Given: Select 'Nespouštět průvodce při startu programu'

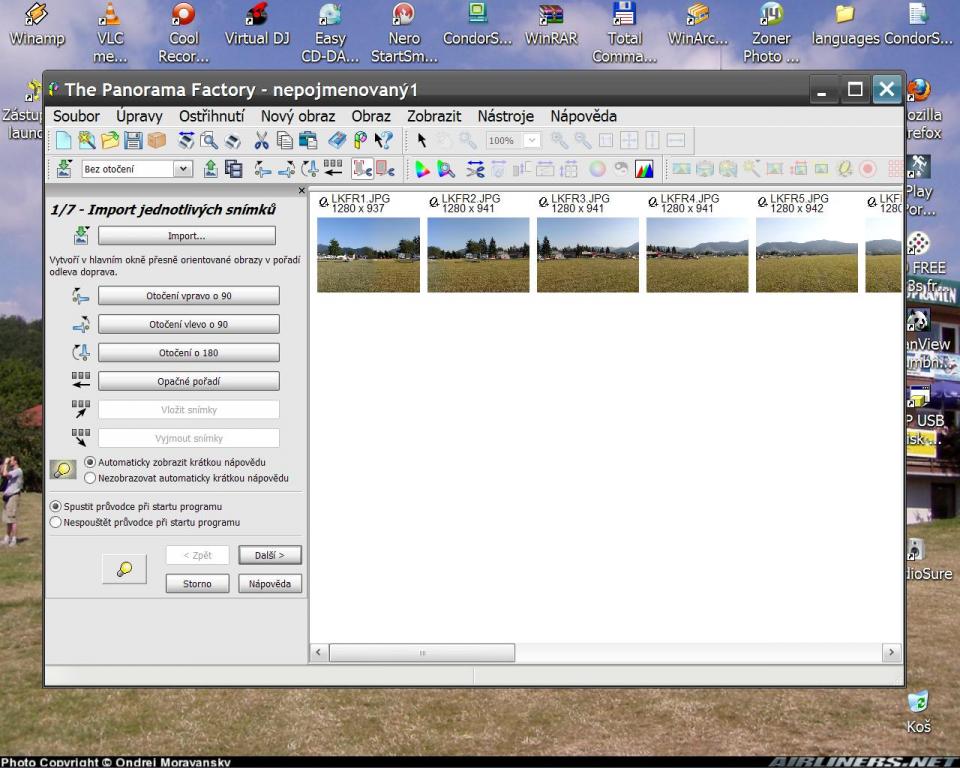Looking at the screenshot, I should click(x=56, y=522).
